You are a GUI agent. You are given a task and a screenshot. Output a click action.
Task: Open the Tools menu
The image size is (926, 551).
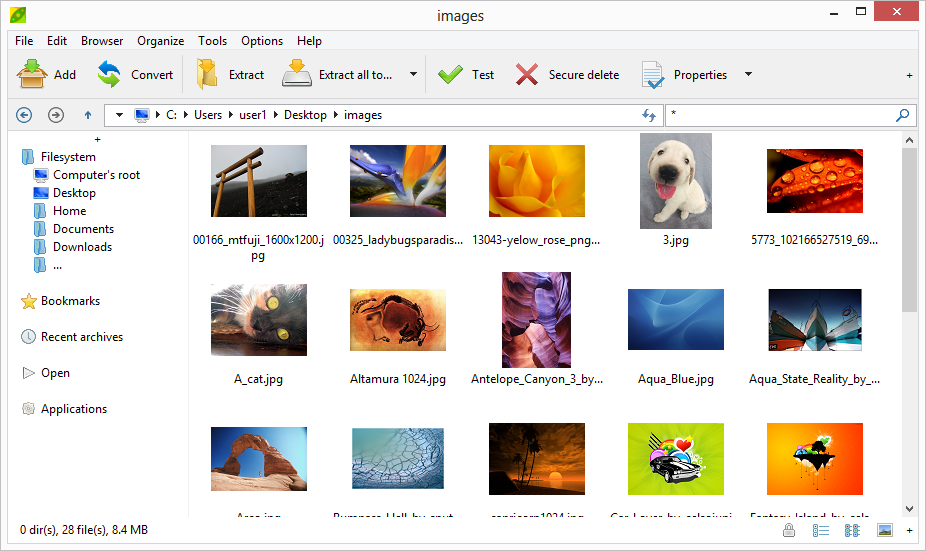(213, 41)
